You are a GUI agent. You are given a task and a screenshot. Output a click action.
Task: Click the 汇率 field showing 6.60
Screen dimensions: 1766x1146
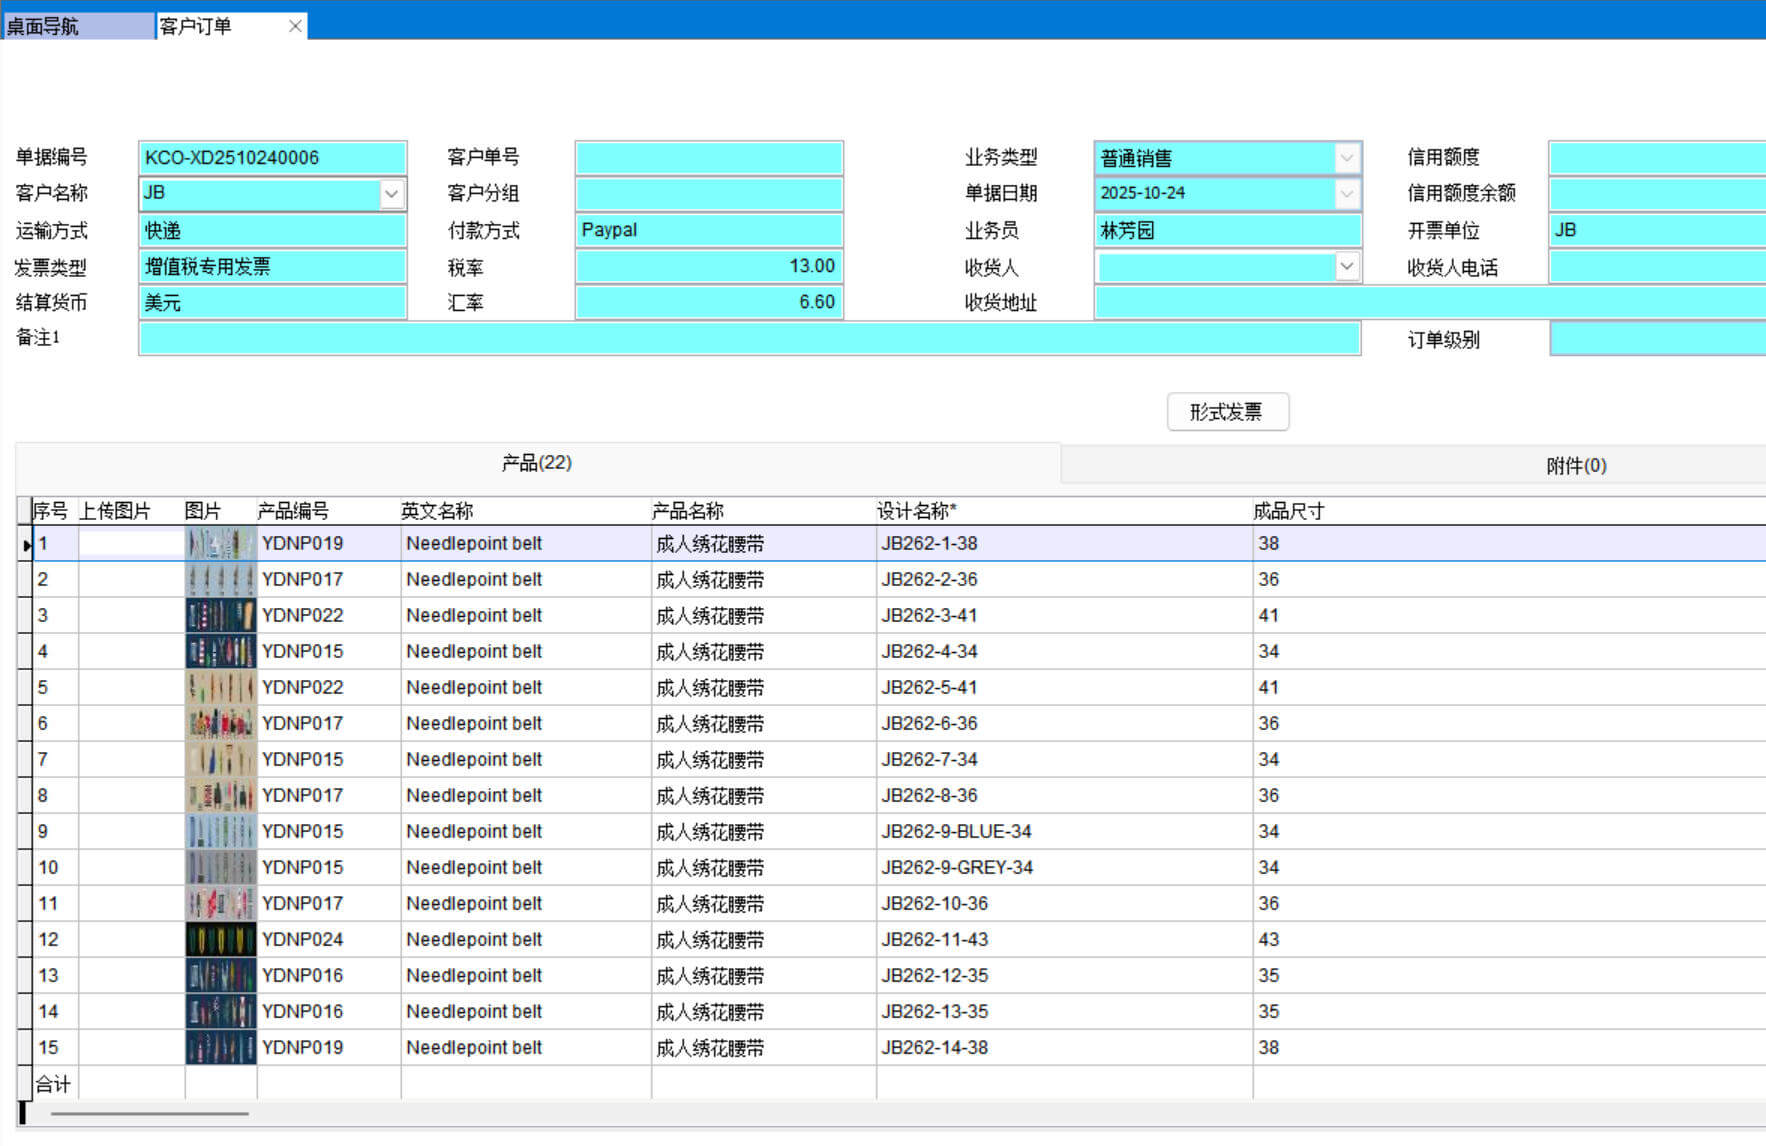tap(709, 303)
